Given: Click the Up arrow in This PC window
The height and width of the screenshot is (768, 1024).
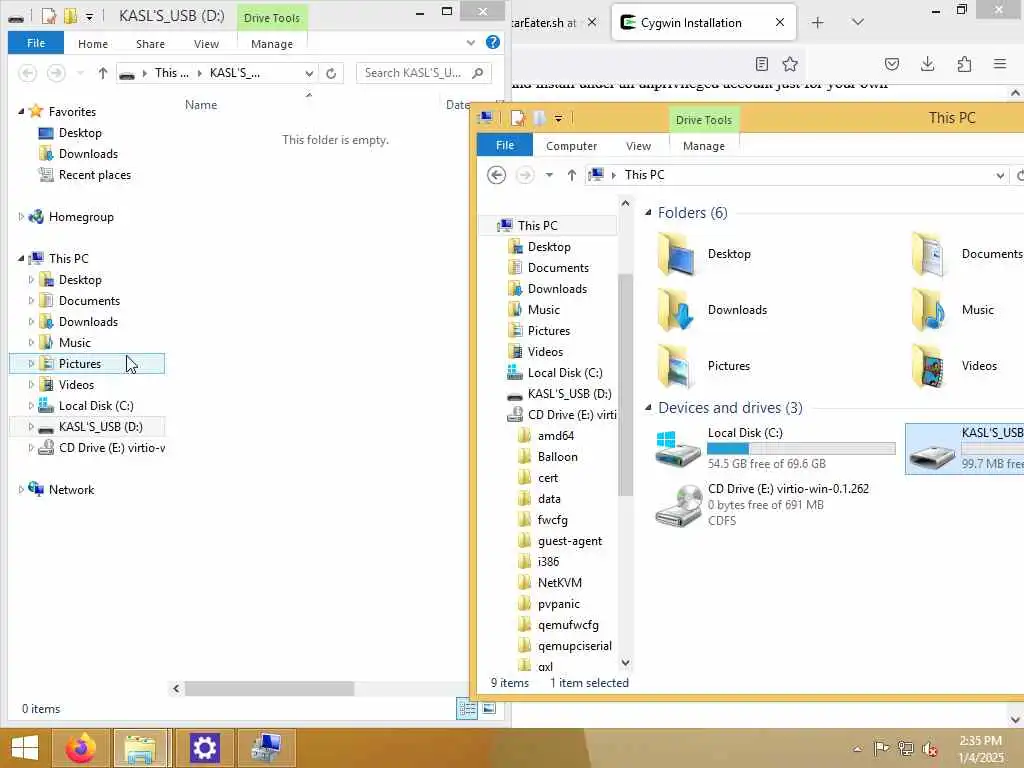Looking at the screenshot, I should point(571,175).
